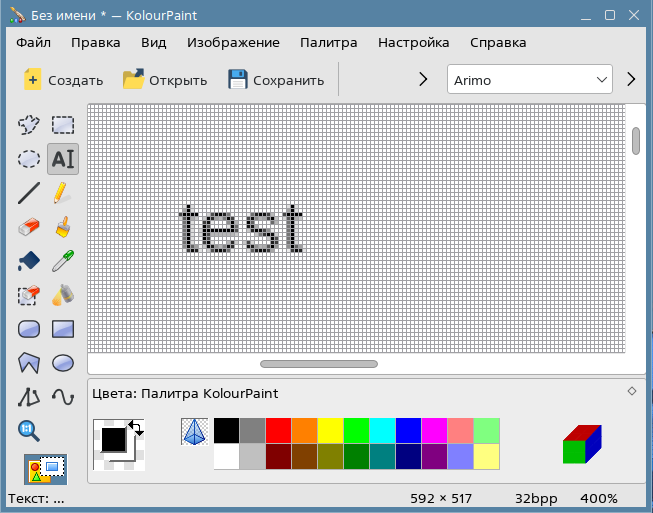
Task: Expand the main toolbar overflow chevron
Action: pyautogui.click(x=422, y=80)
